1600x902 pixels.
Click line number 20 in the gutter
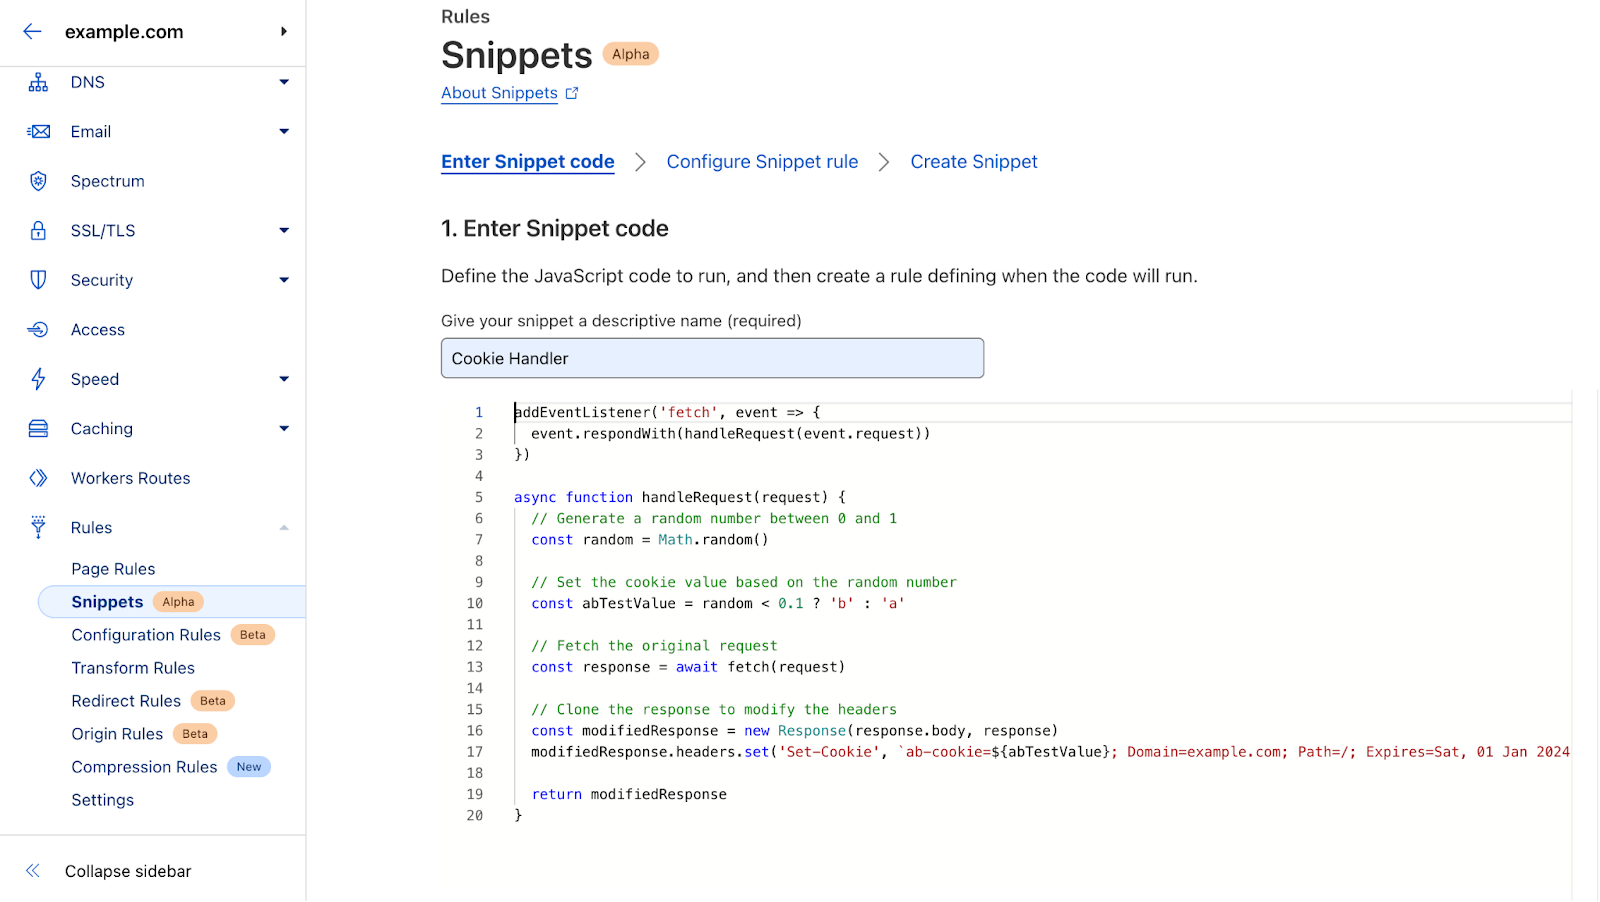474,816
